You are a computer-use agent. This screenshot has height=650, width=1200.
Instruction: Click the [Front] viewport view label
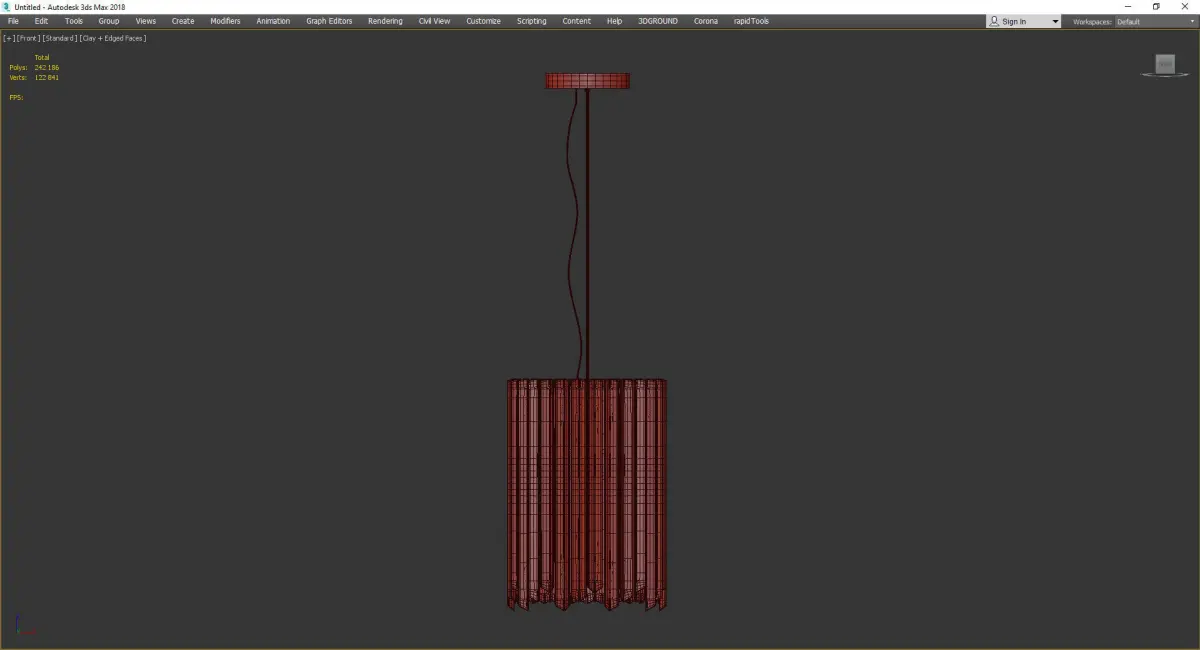point(28,38)
